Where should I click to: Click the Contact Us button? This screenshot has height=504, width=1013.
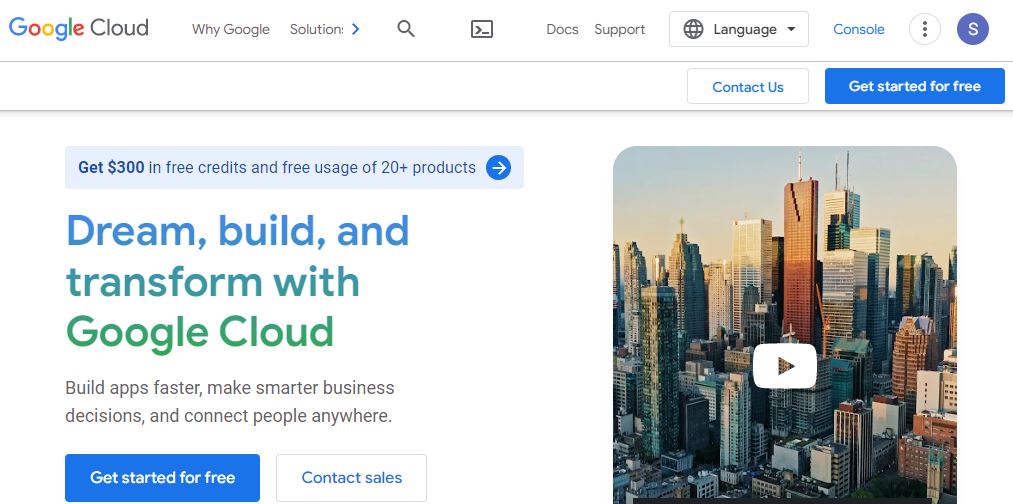click(x=747, y=87)
